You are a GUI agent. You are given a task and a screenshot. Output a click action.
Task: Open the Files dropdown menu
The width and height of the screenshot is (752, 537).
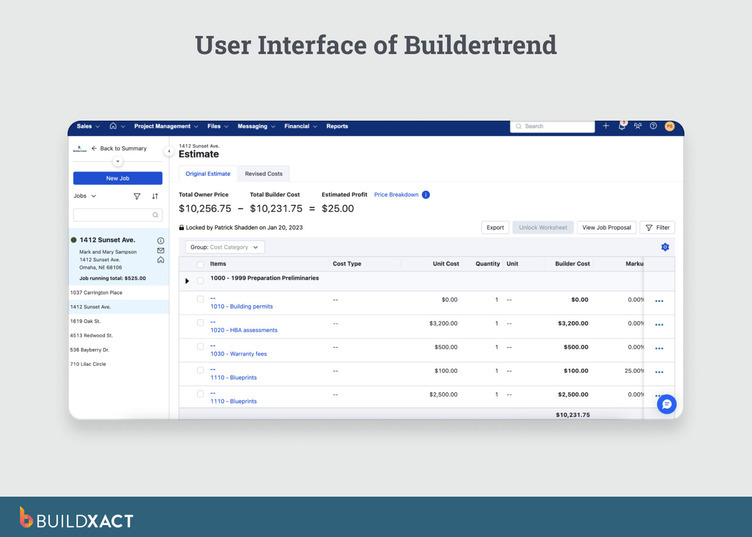pos(218,126)
